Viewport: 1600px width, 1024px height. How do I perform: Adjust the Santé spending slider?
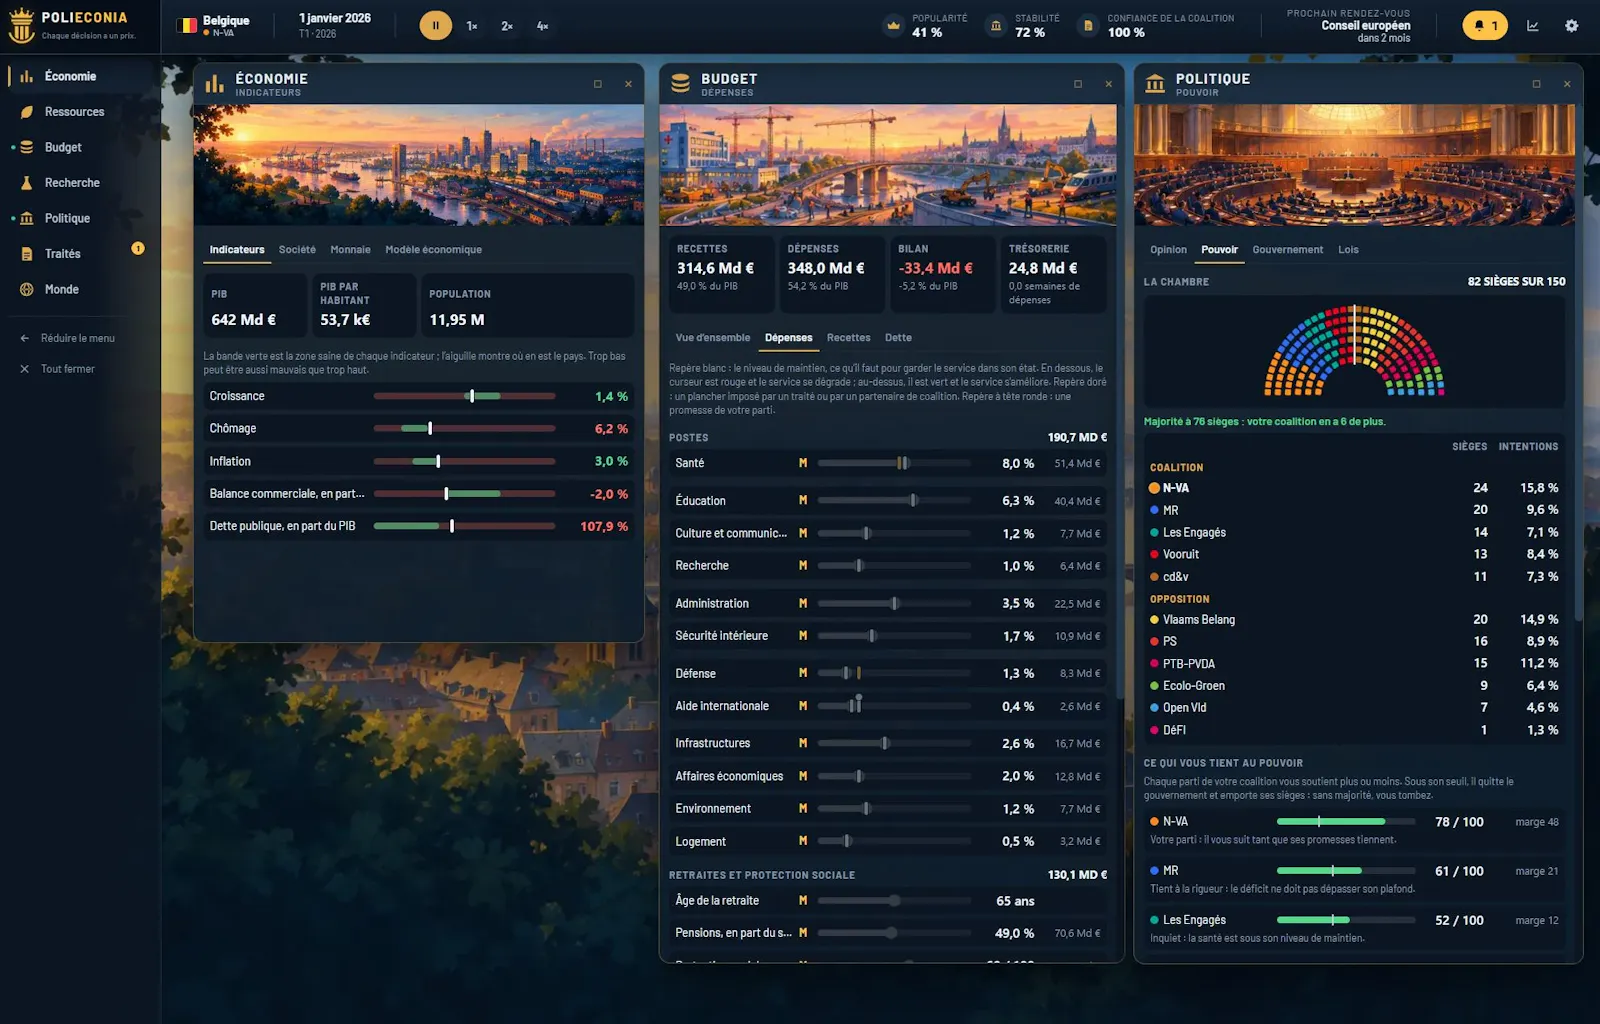point(894,463)
